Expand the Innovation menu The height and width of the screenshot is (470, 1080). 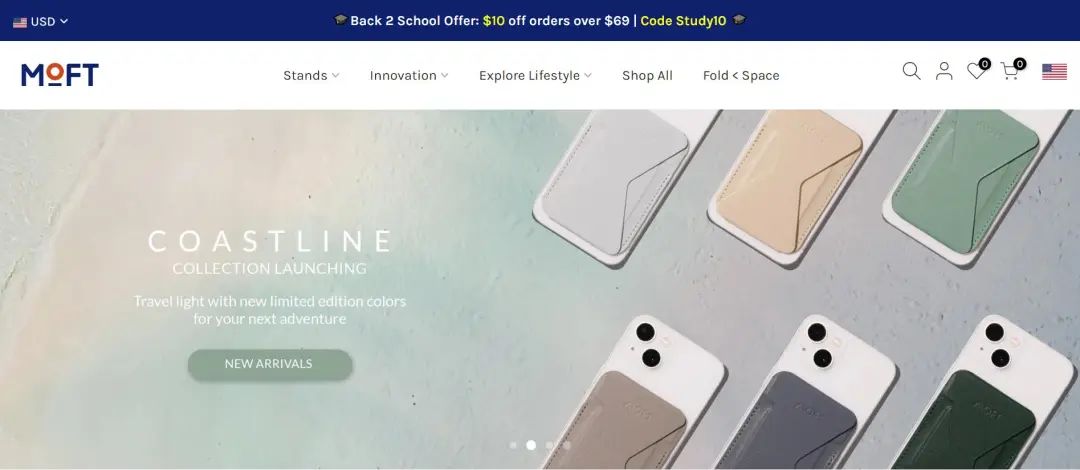click(x=409, y=75)
